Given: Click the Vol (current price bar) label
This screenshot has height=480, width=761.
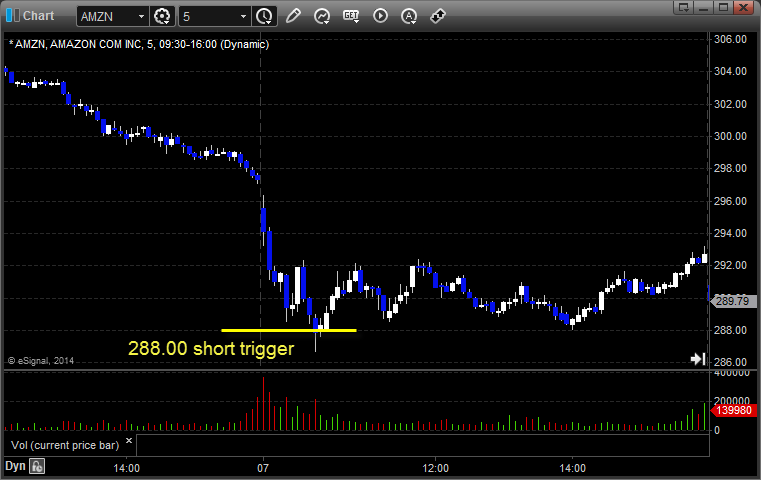Looking at the screenshot, I should tap(65, 445).
